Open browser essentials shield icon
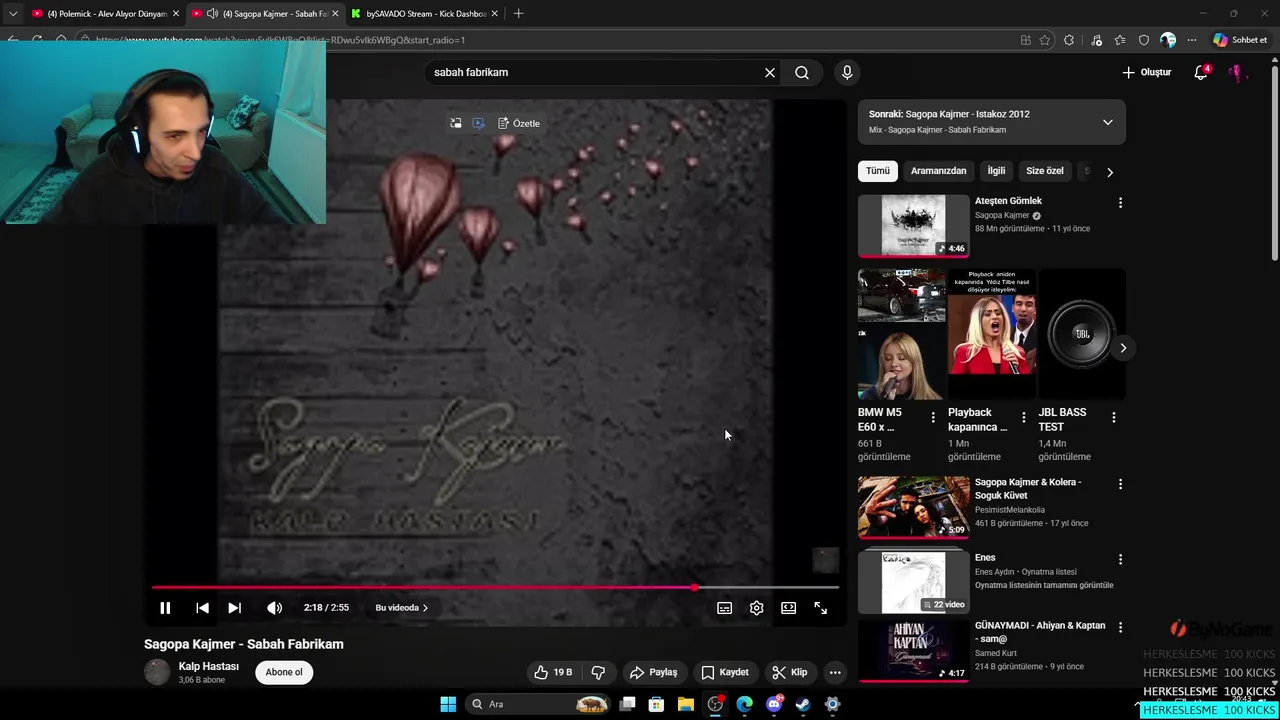Screen dimensions: 1280x720 tap(1144, 40)
